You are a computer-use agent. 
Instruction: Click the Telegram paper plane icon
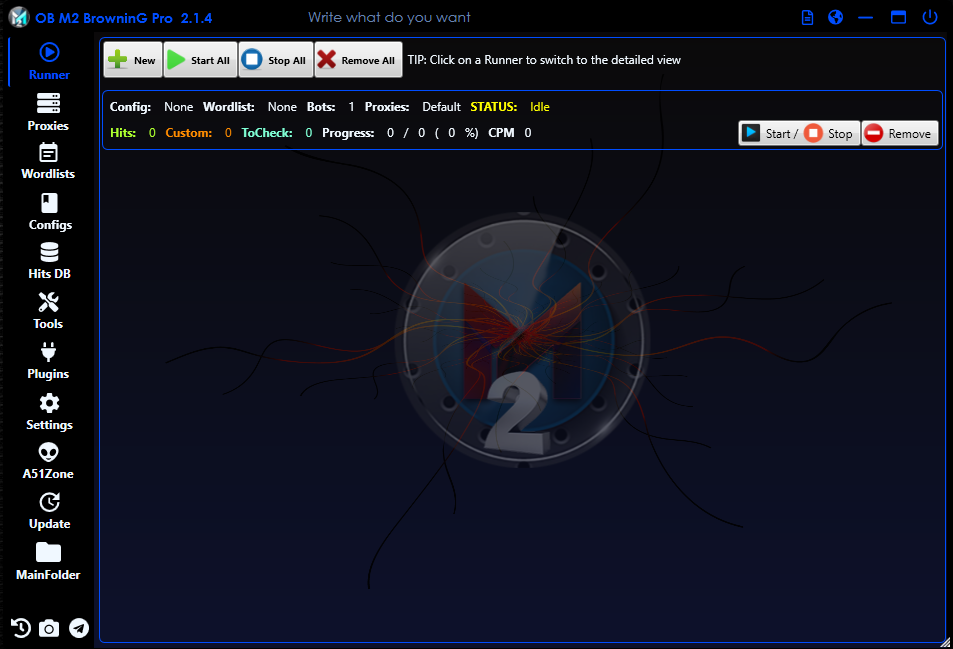78,628
